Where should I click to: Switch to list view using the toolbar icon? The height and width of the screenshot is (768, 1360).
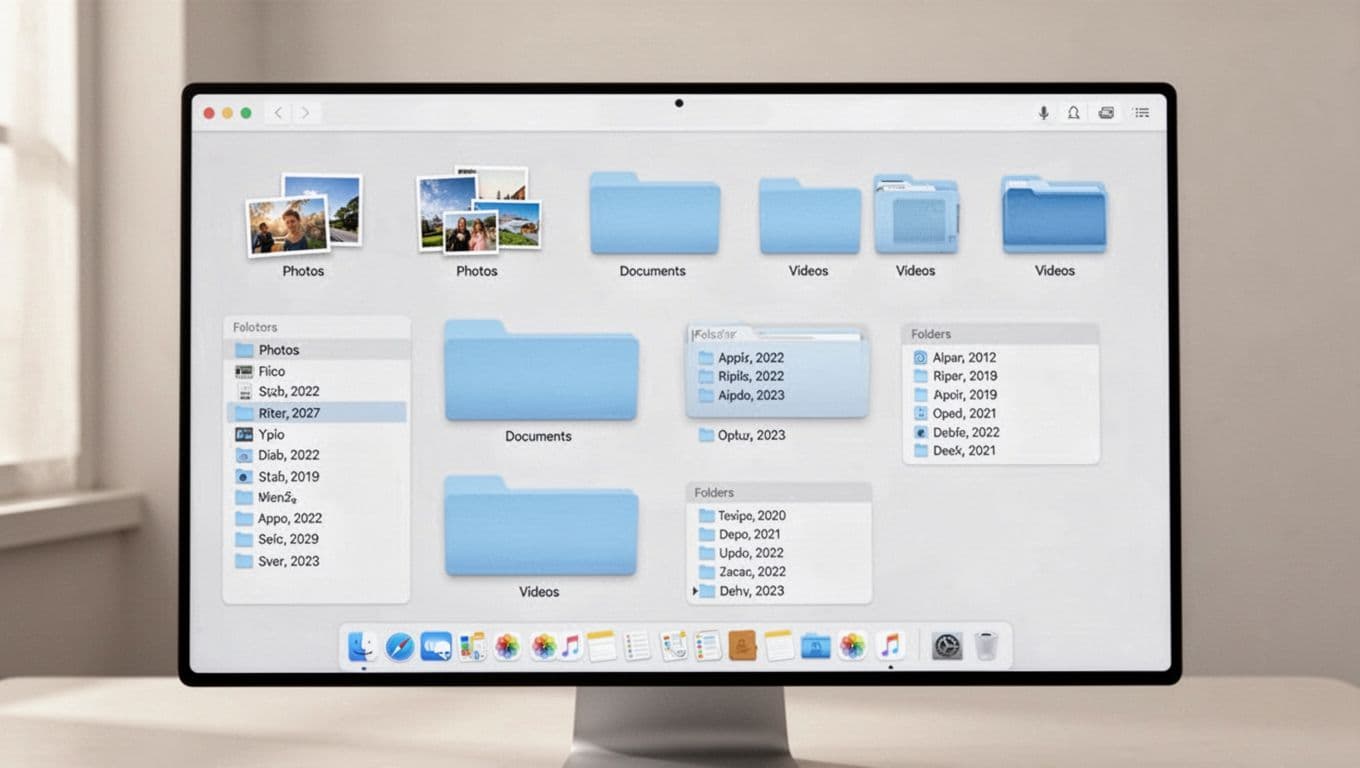pos(1141,113)
